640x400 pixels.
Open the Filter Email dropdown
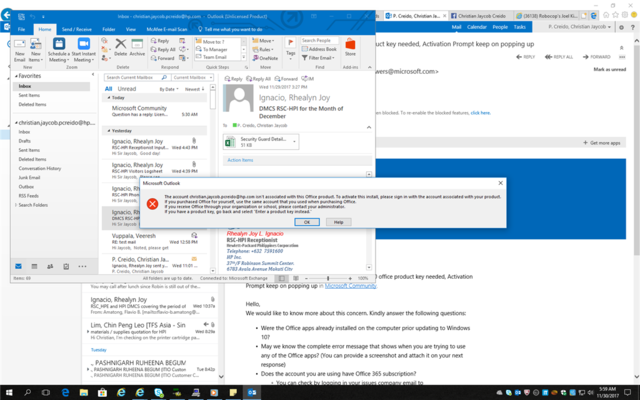pos(318,58)
